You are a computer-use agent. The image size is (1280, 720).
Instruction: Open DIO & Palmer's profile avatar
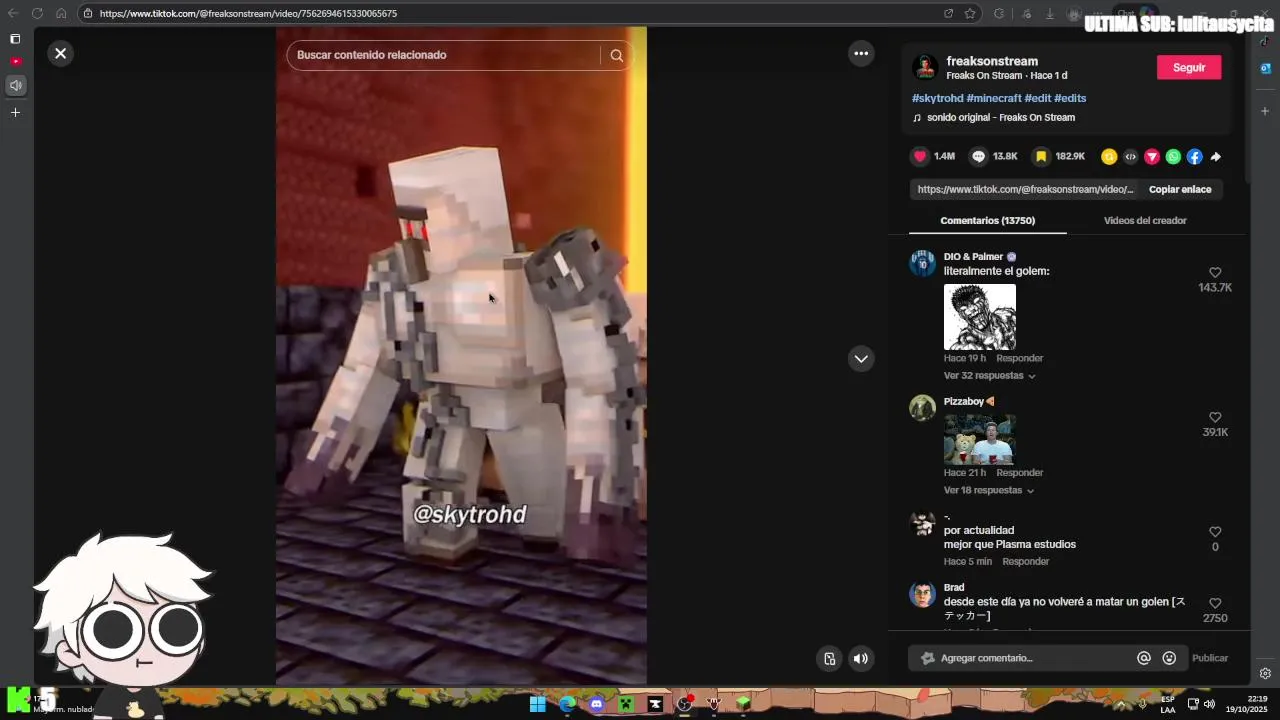[x=922, y=263]
